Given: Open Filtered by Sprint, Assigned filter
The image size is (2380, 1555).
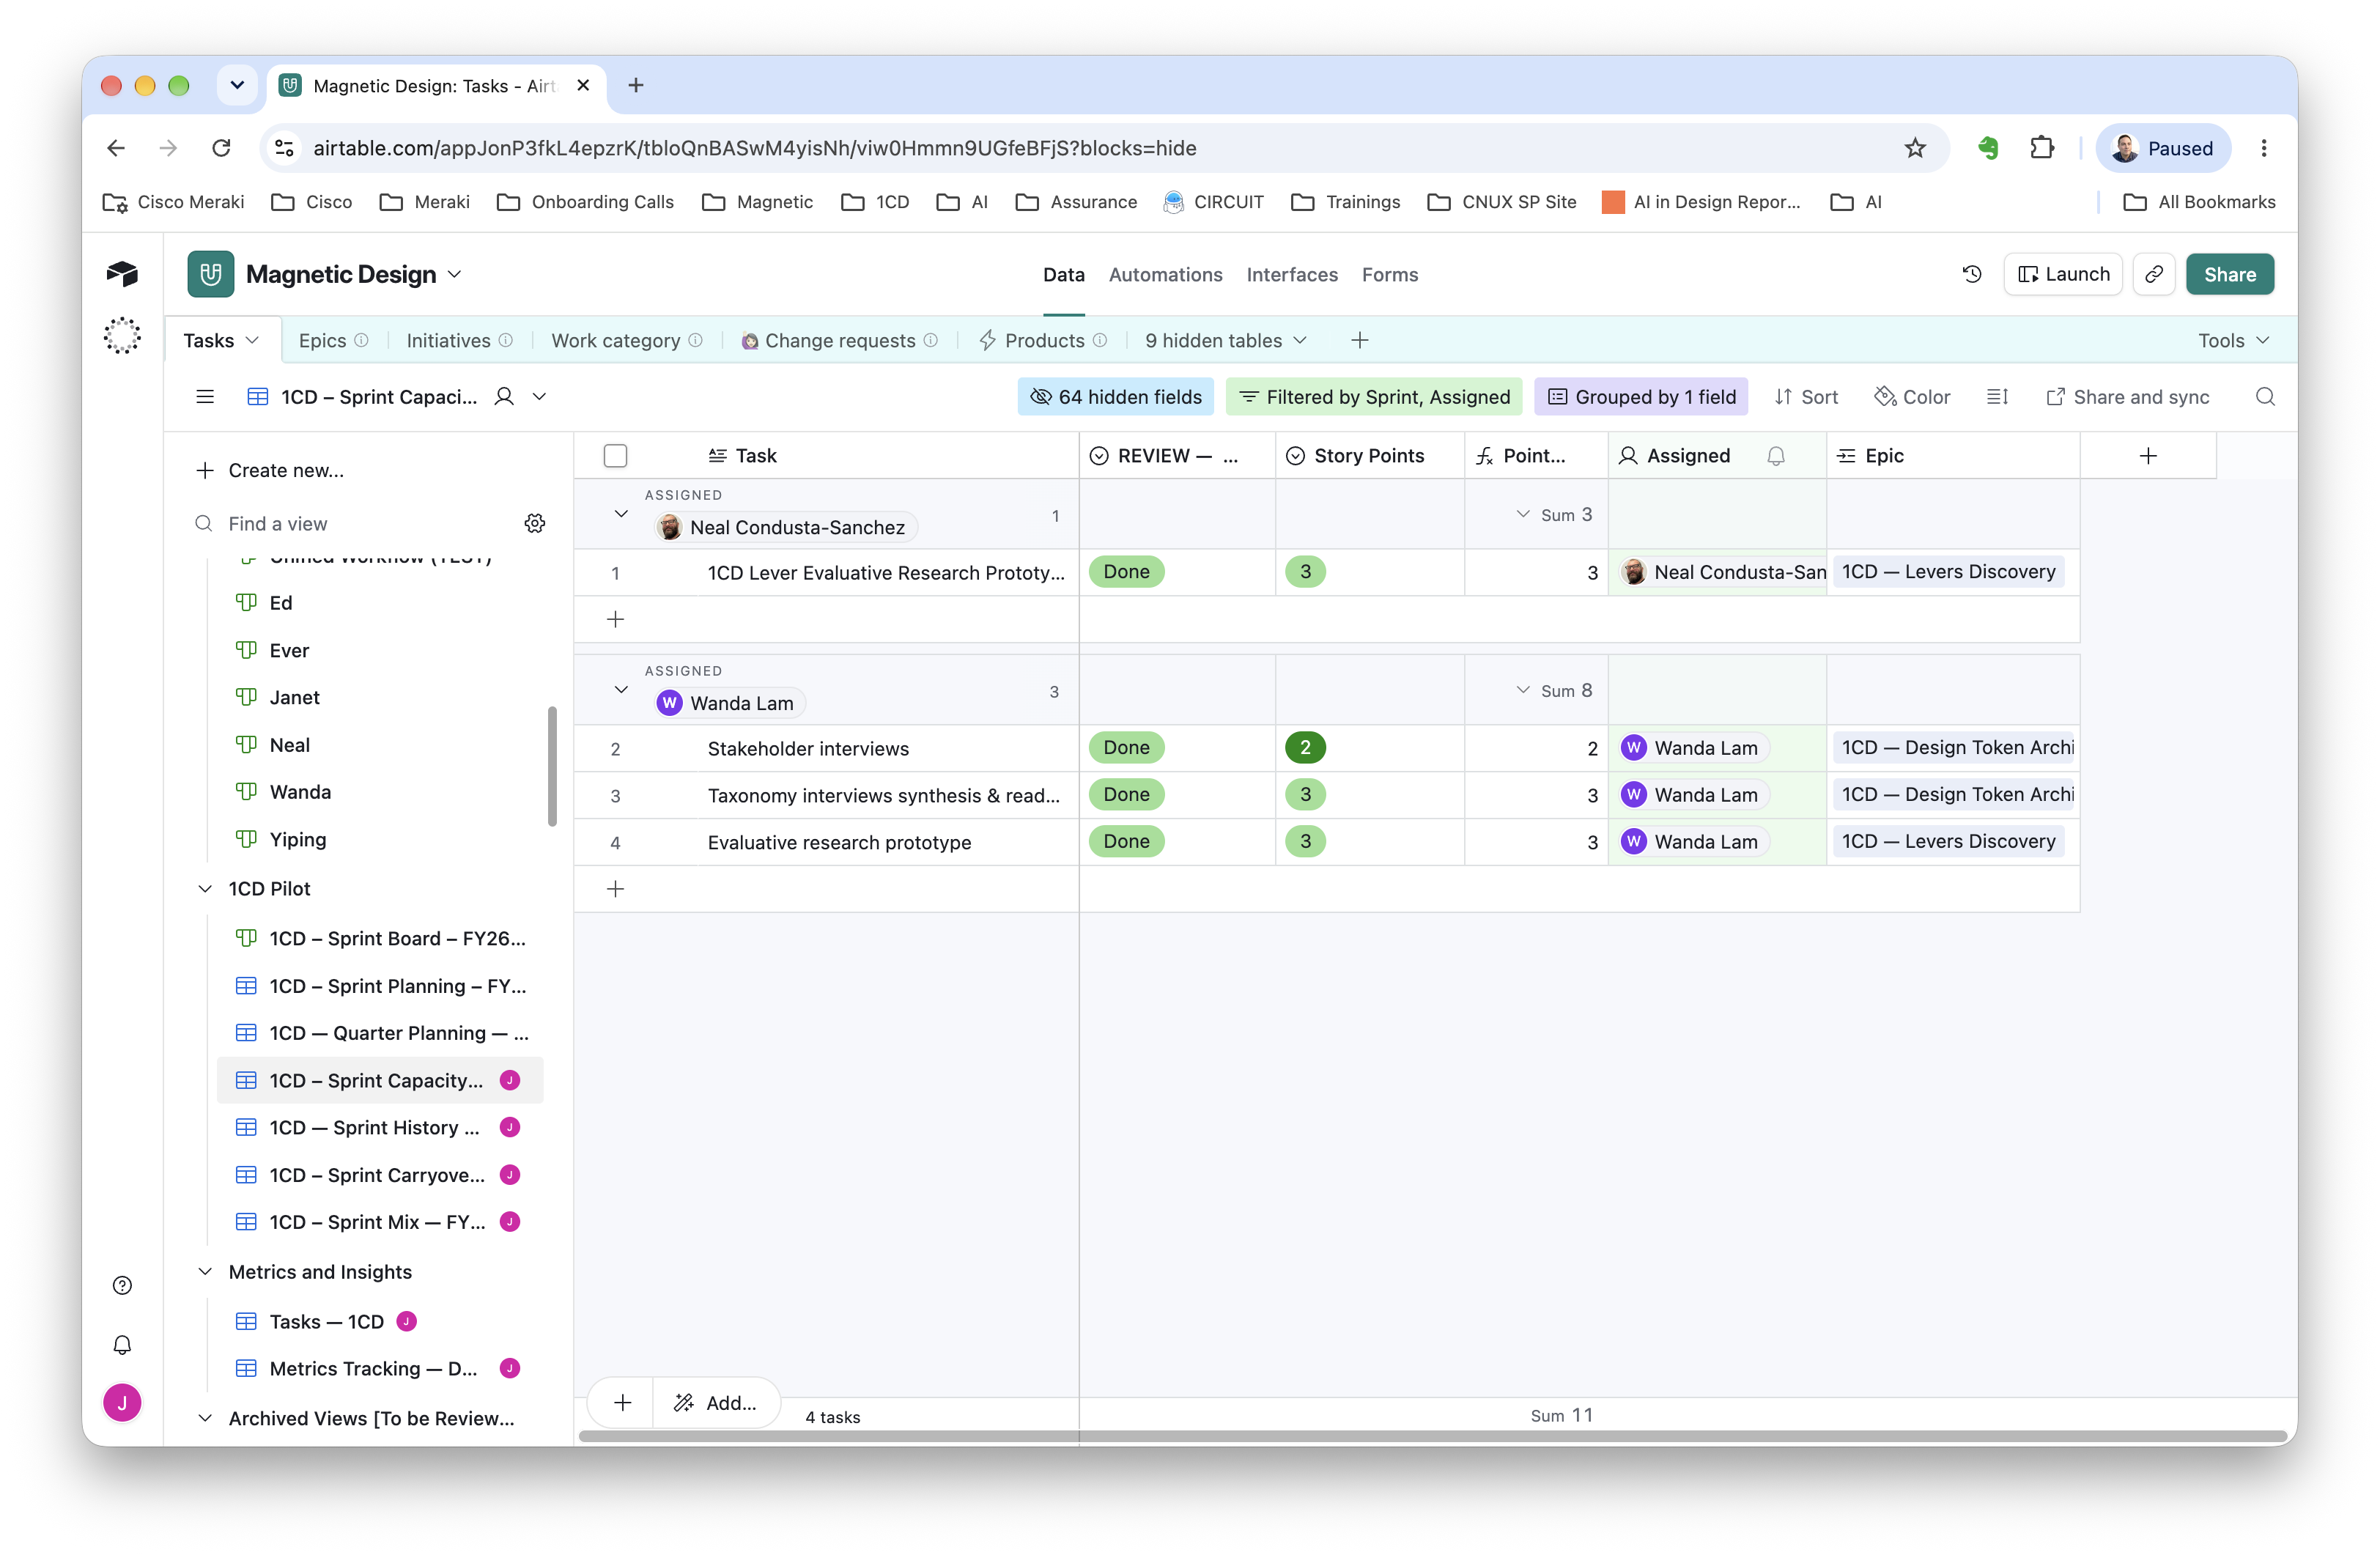Looking at the screenshot, I should coord(1374,397).
